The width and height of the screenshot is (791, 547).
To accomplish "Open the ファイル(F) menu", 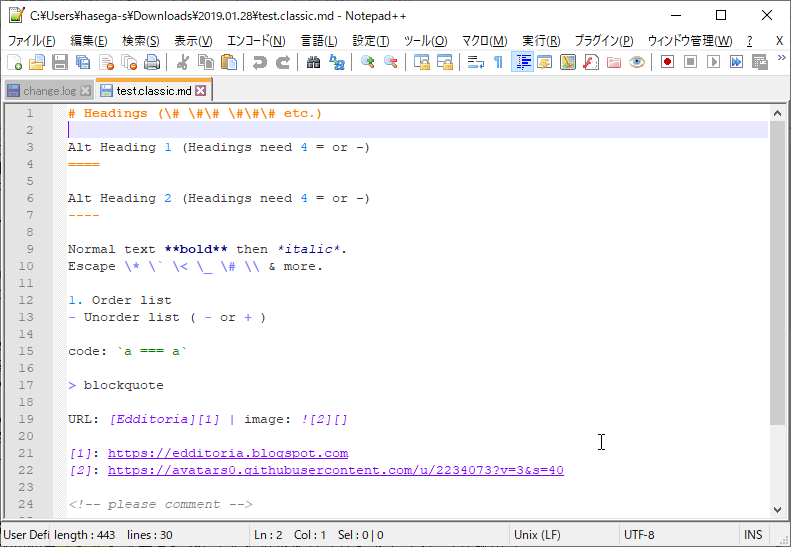I will pos(31,41).
